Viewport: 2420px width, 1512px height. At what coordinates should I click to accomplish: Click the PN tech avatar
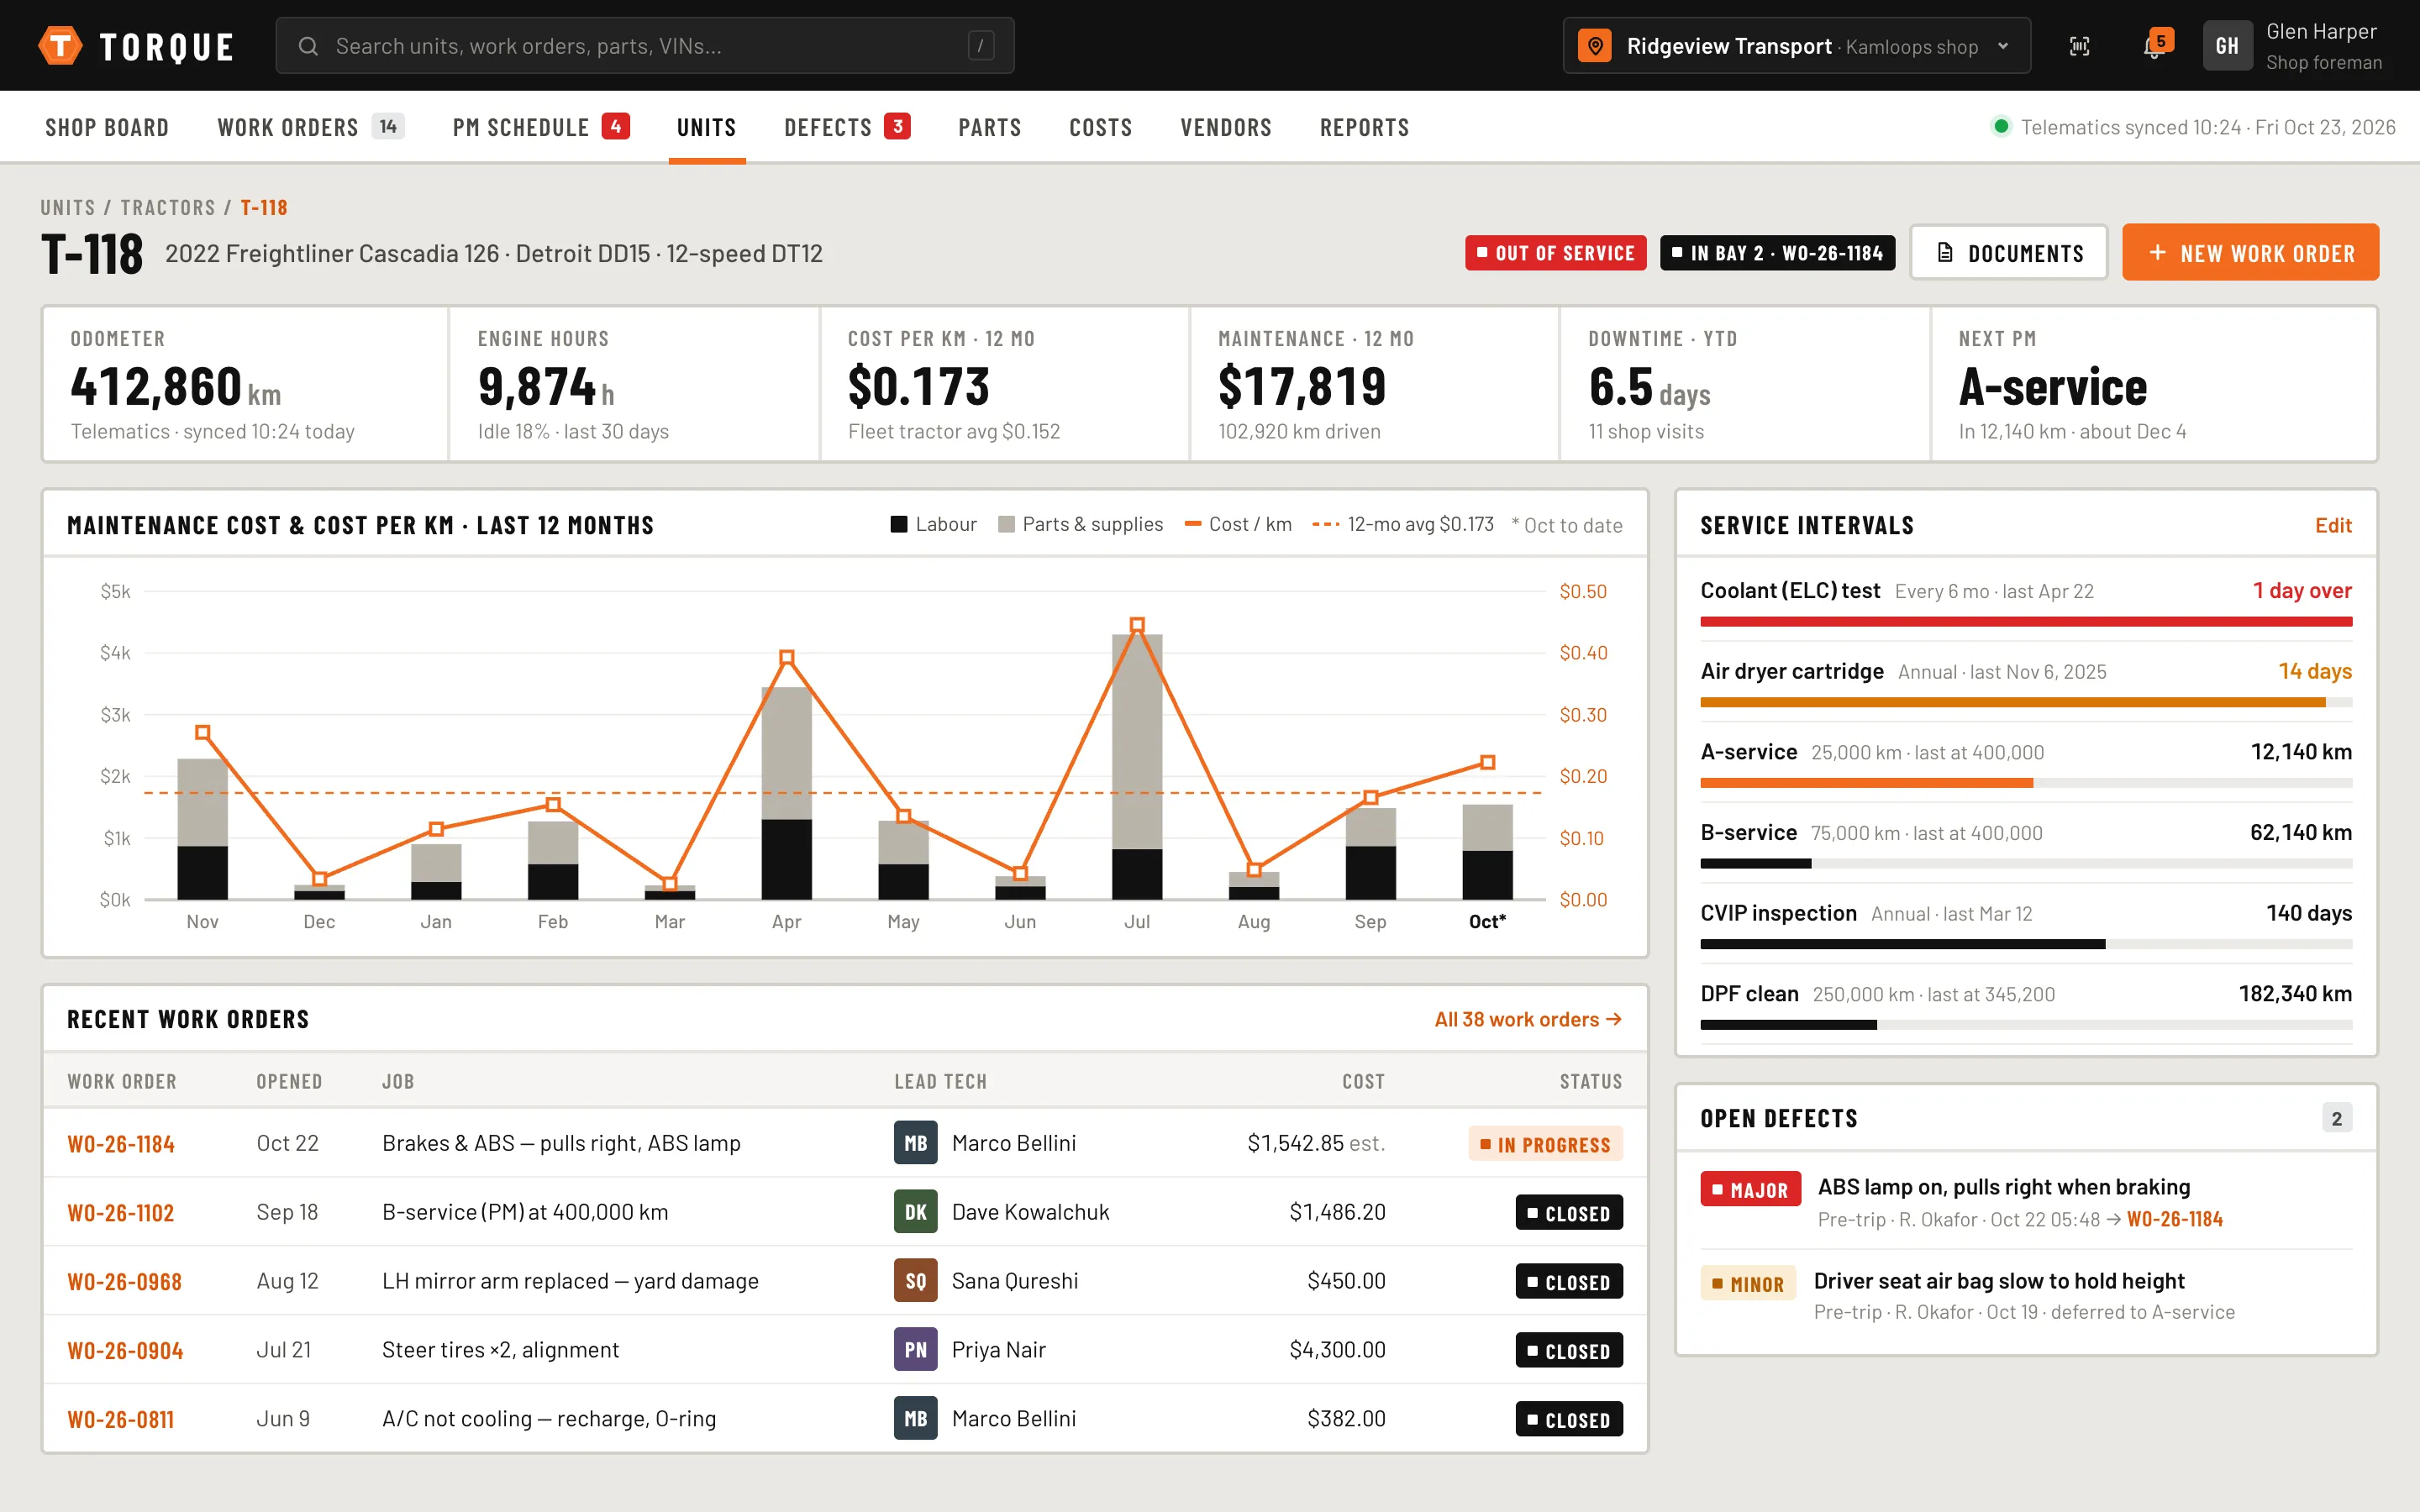[915, 1350]
